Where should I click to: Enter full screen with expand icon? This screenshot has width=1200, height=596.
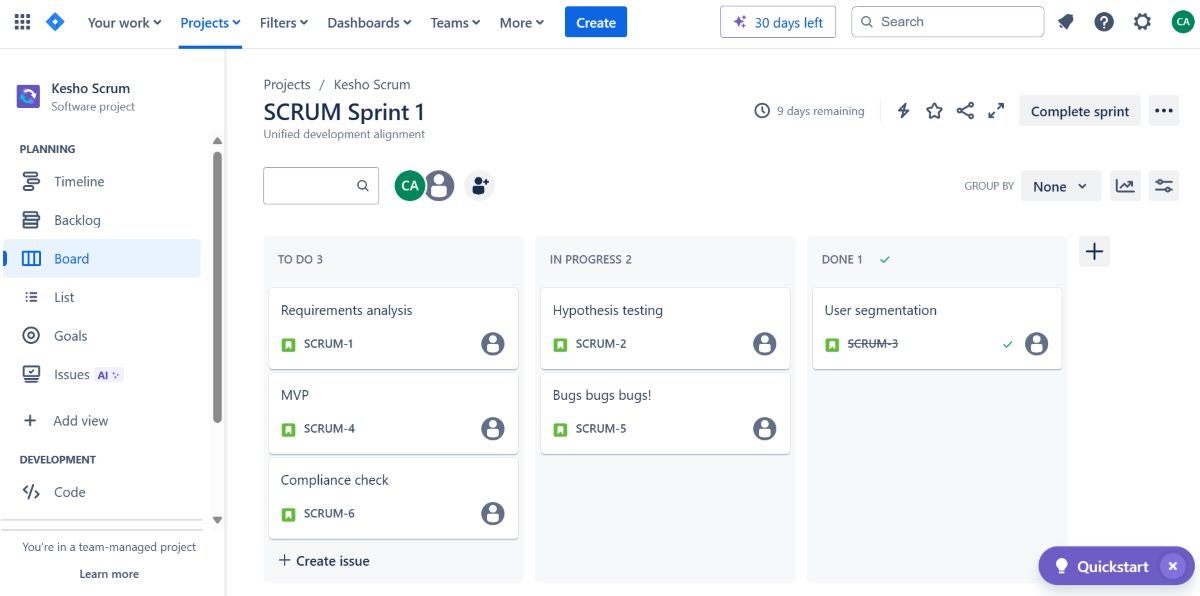pyautogui.click(x=996, y=111)
